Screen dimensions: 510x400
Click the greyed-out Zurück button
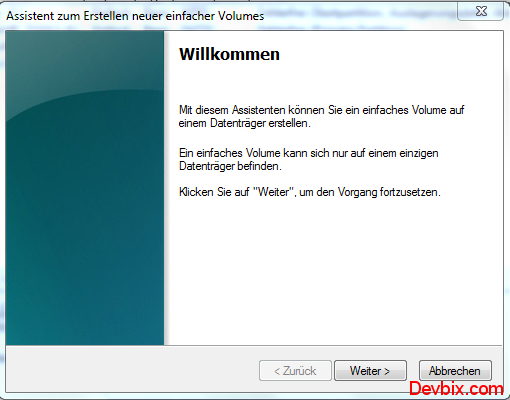point(295,370)
